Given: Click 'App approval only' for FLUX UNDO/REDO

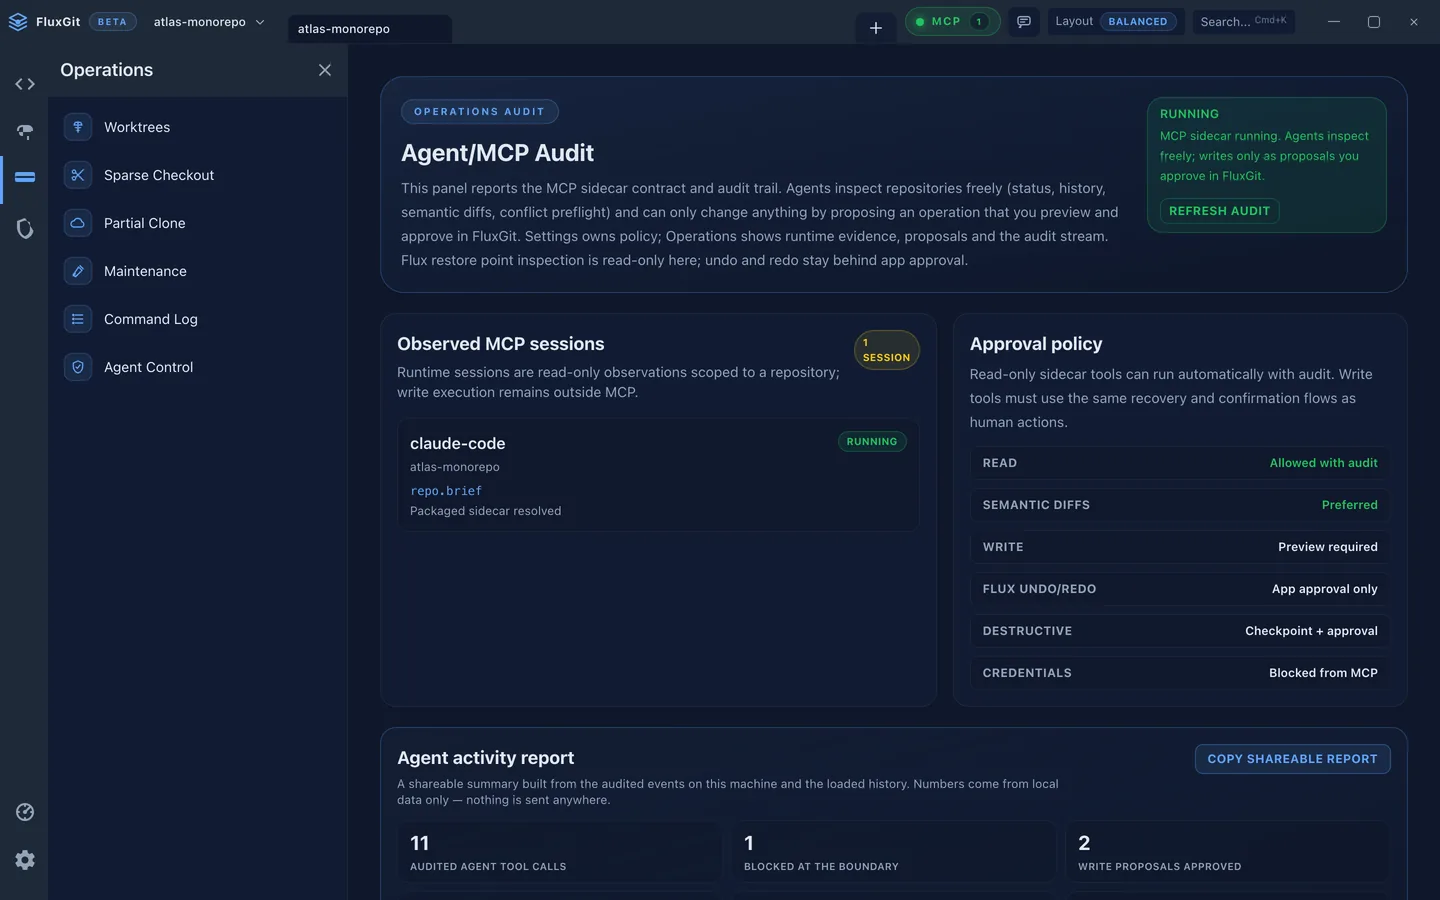Looking at the screenshot, I should click(1324, 589).
